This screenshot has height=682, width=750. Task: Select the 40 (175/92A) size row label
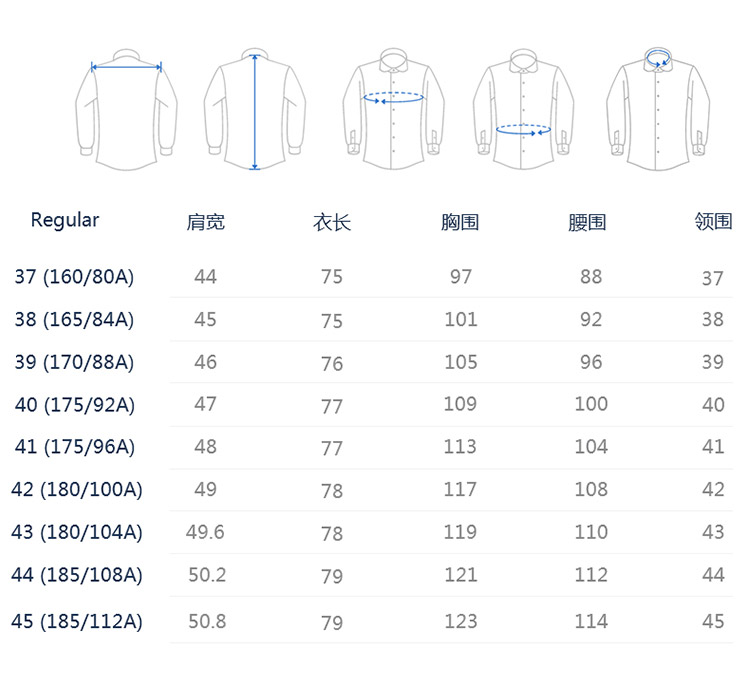(75, 405)
